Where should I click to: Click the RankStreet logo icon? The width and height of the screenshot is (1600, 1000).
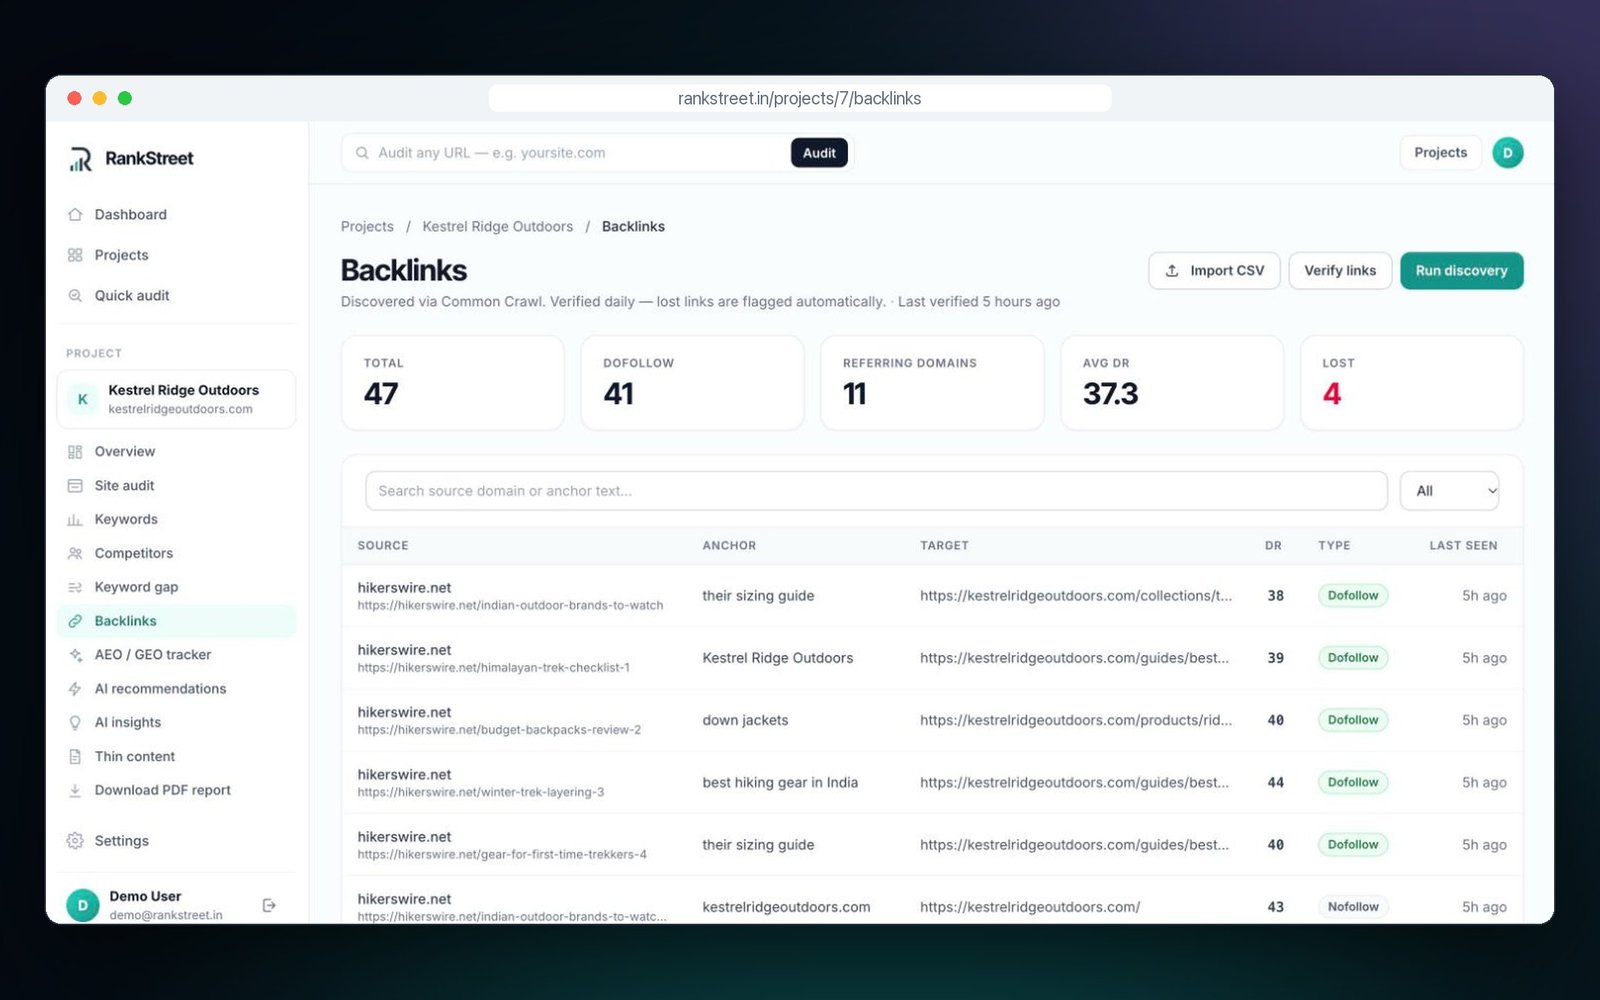point(80,159)
